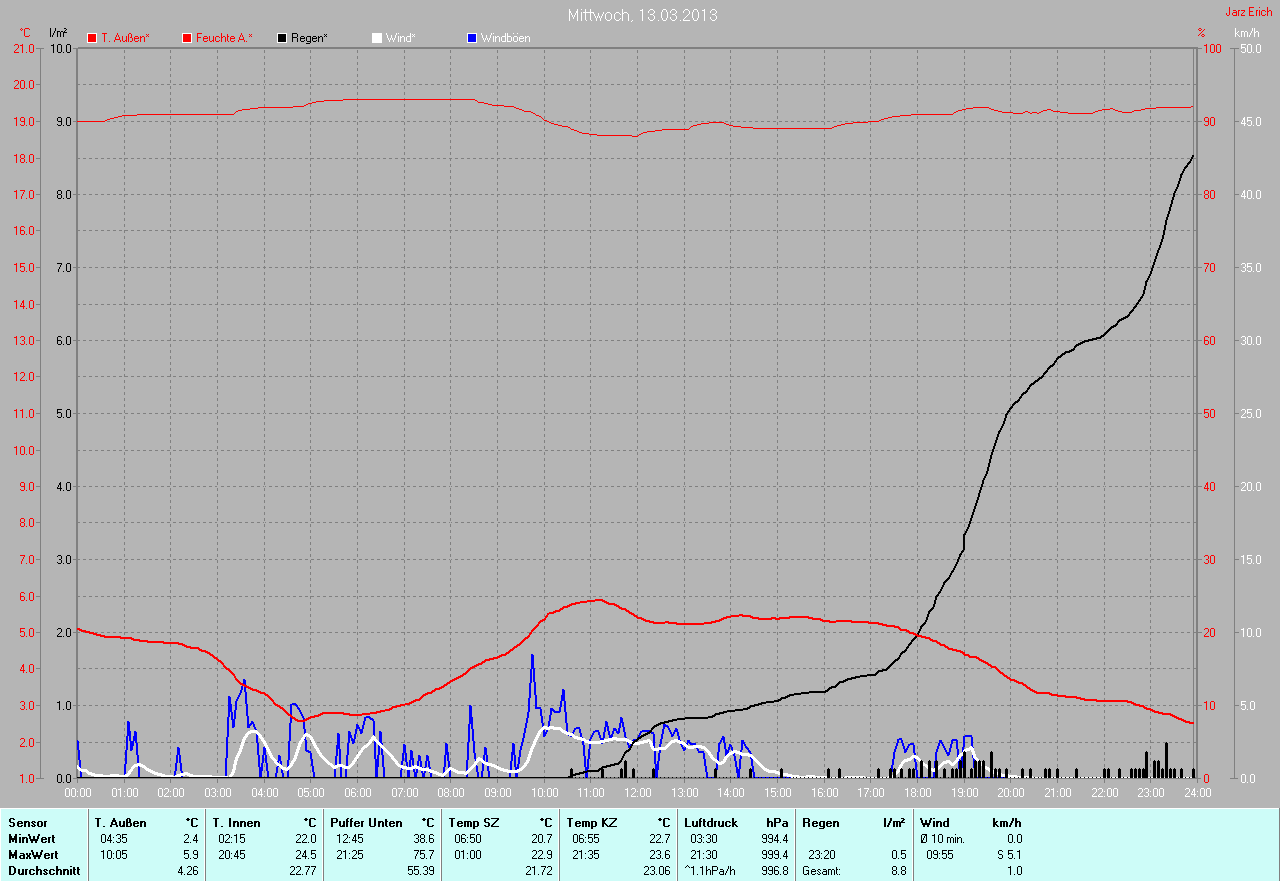Select the Temp KZ column header
Viewport: 1280px width, 881px height.
point(592,823)
